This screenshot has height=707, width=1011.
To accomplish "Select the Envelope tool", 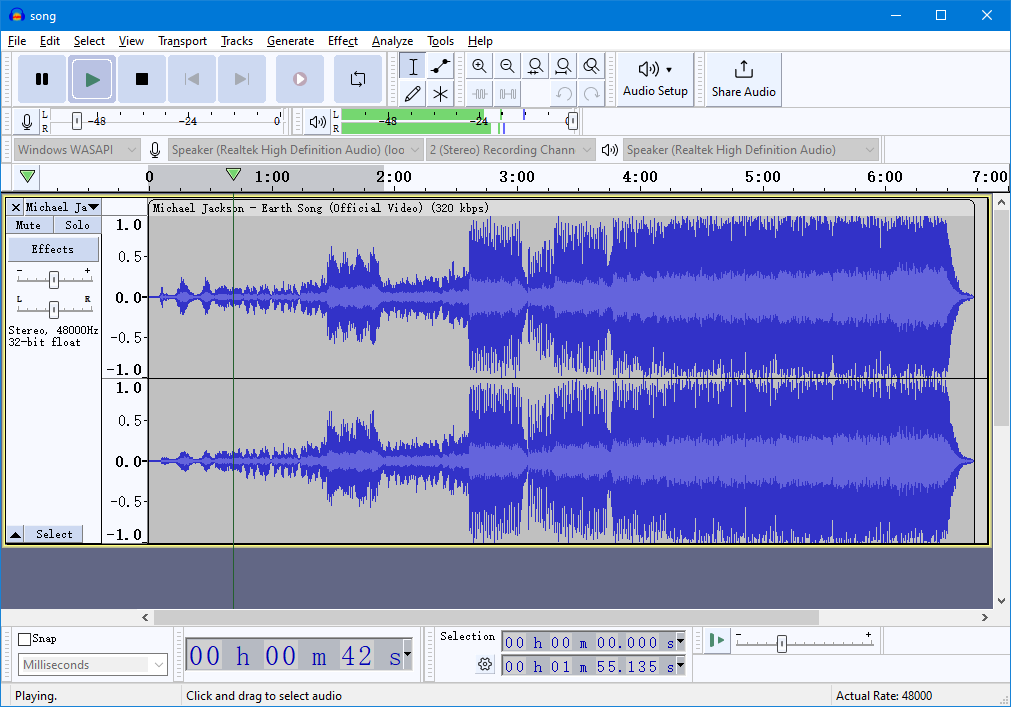I will point(440,66).
